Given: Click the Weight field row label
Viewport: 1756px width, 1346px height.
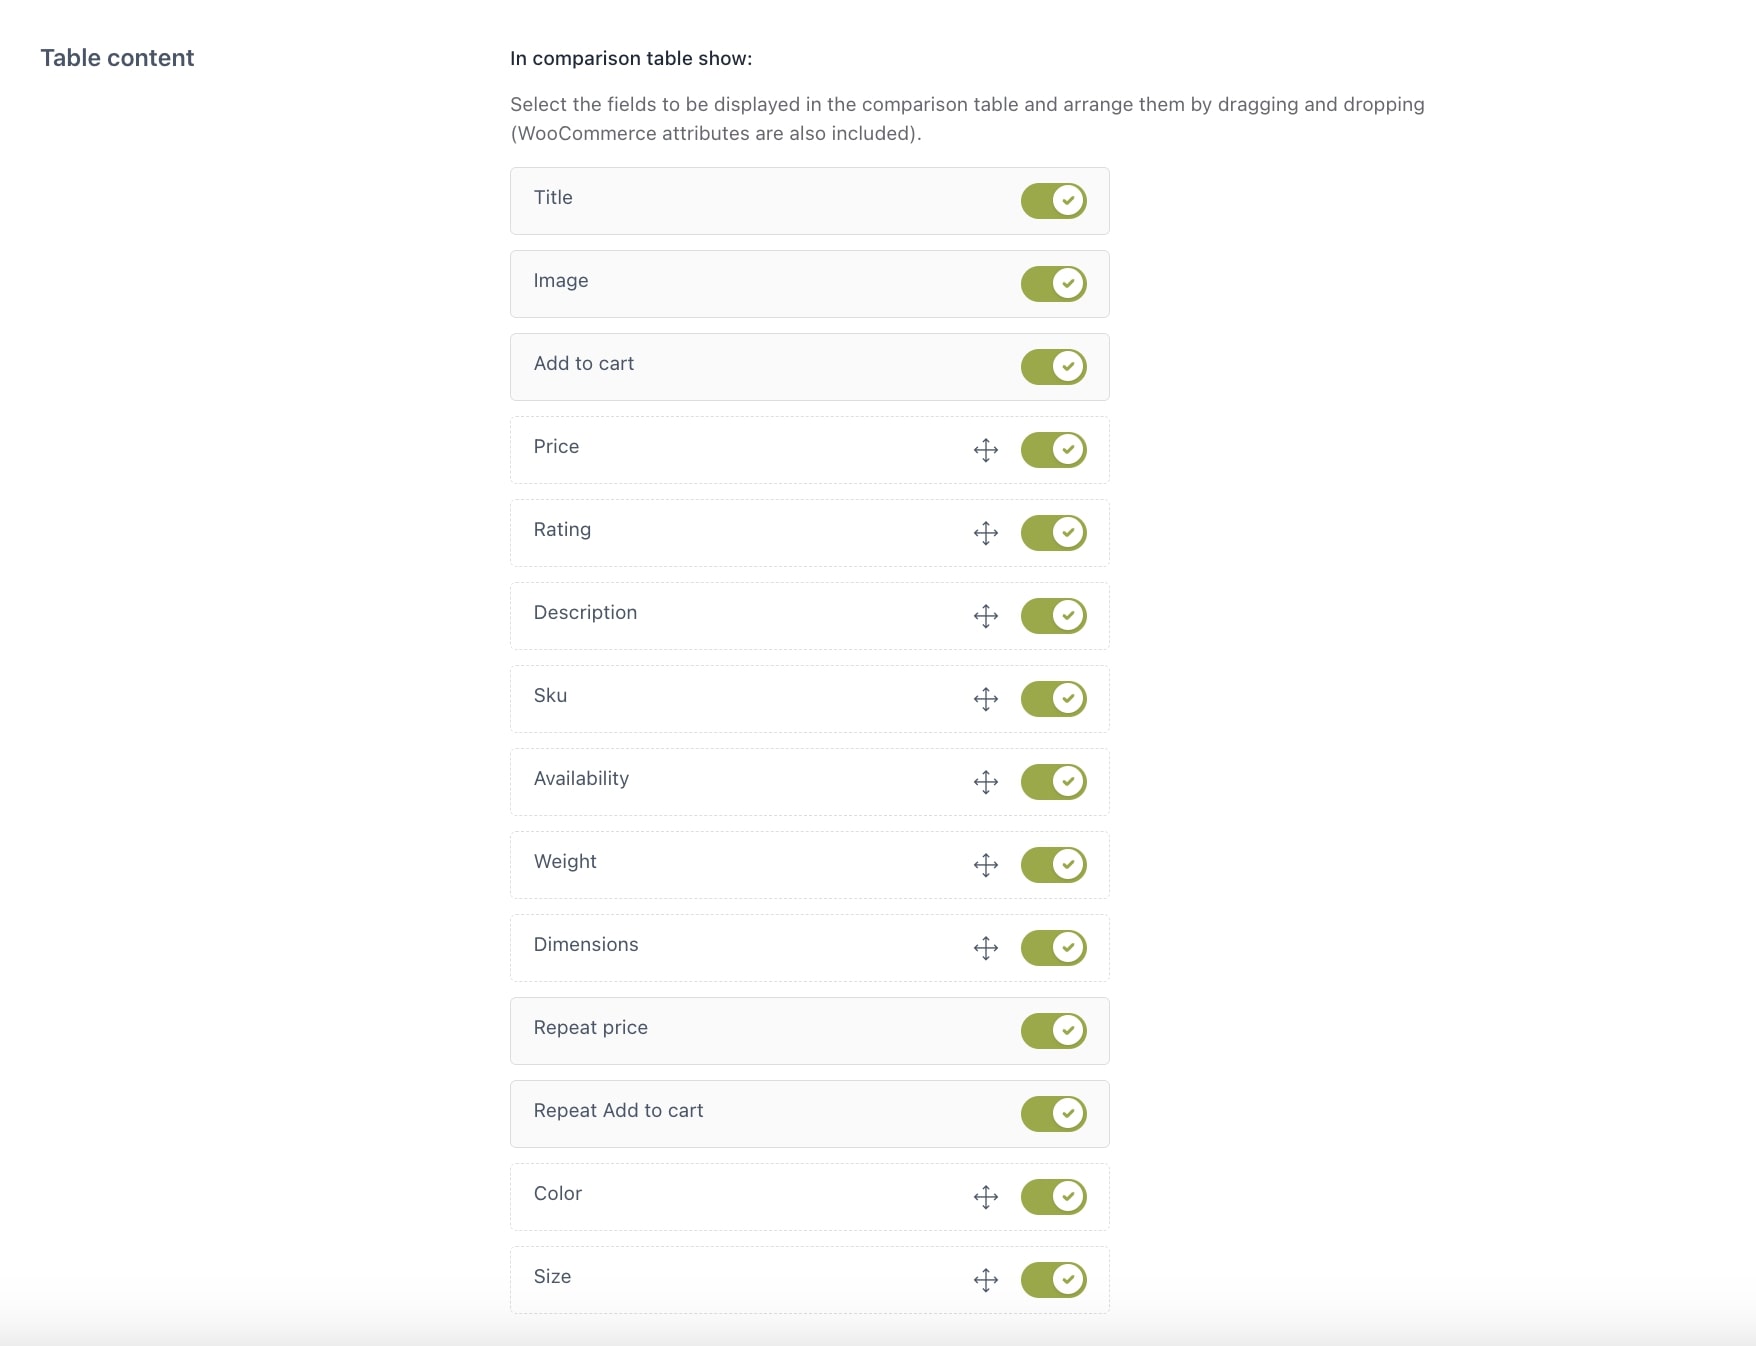Looking at the screenshot, I should pos(565,862).
